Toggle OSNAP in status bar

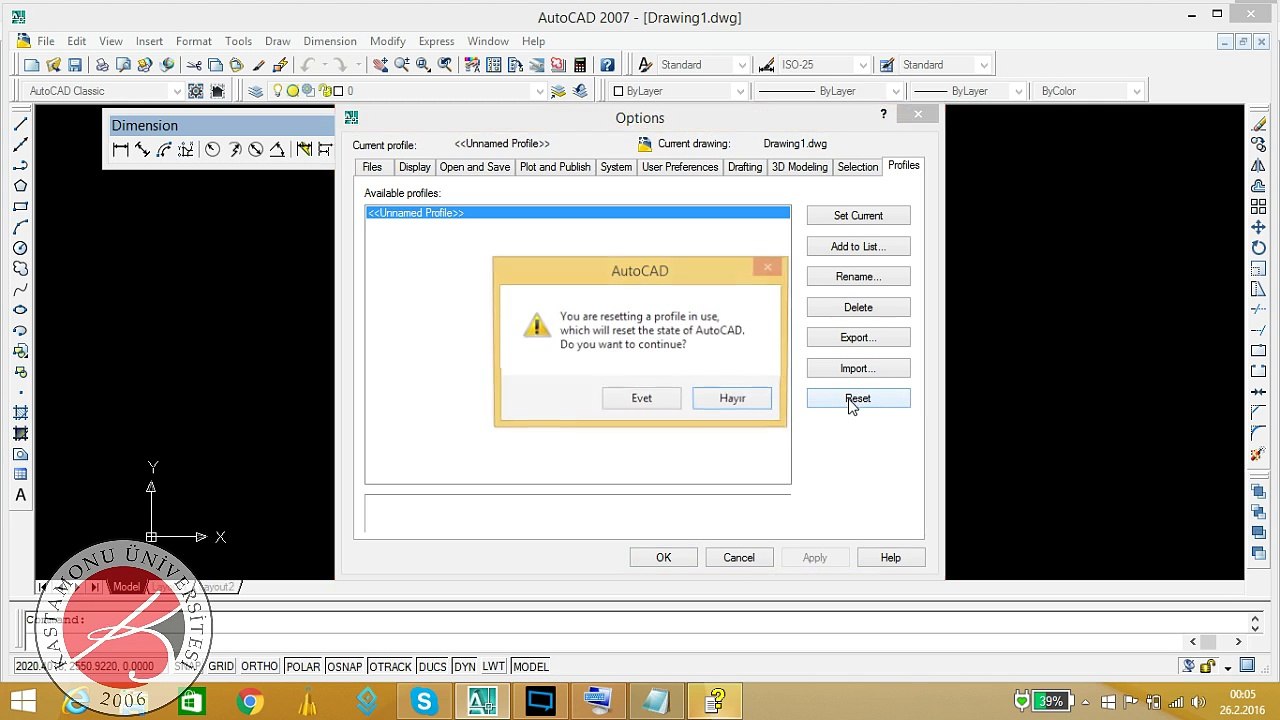coord(345,667)
